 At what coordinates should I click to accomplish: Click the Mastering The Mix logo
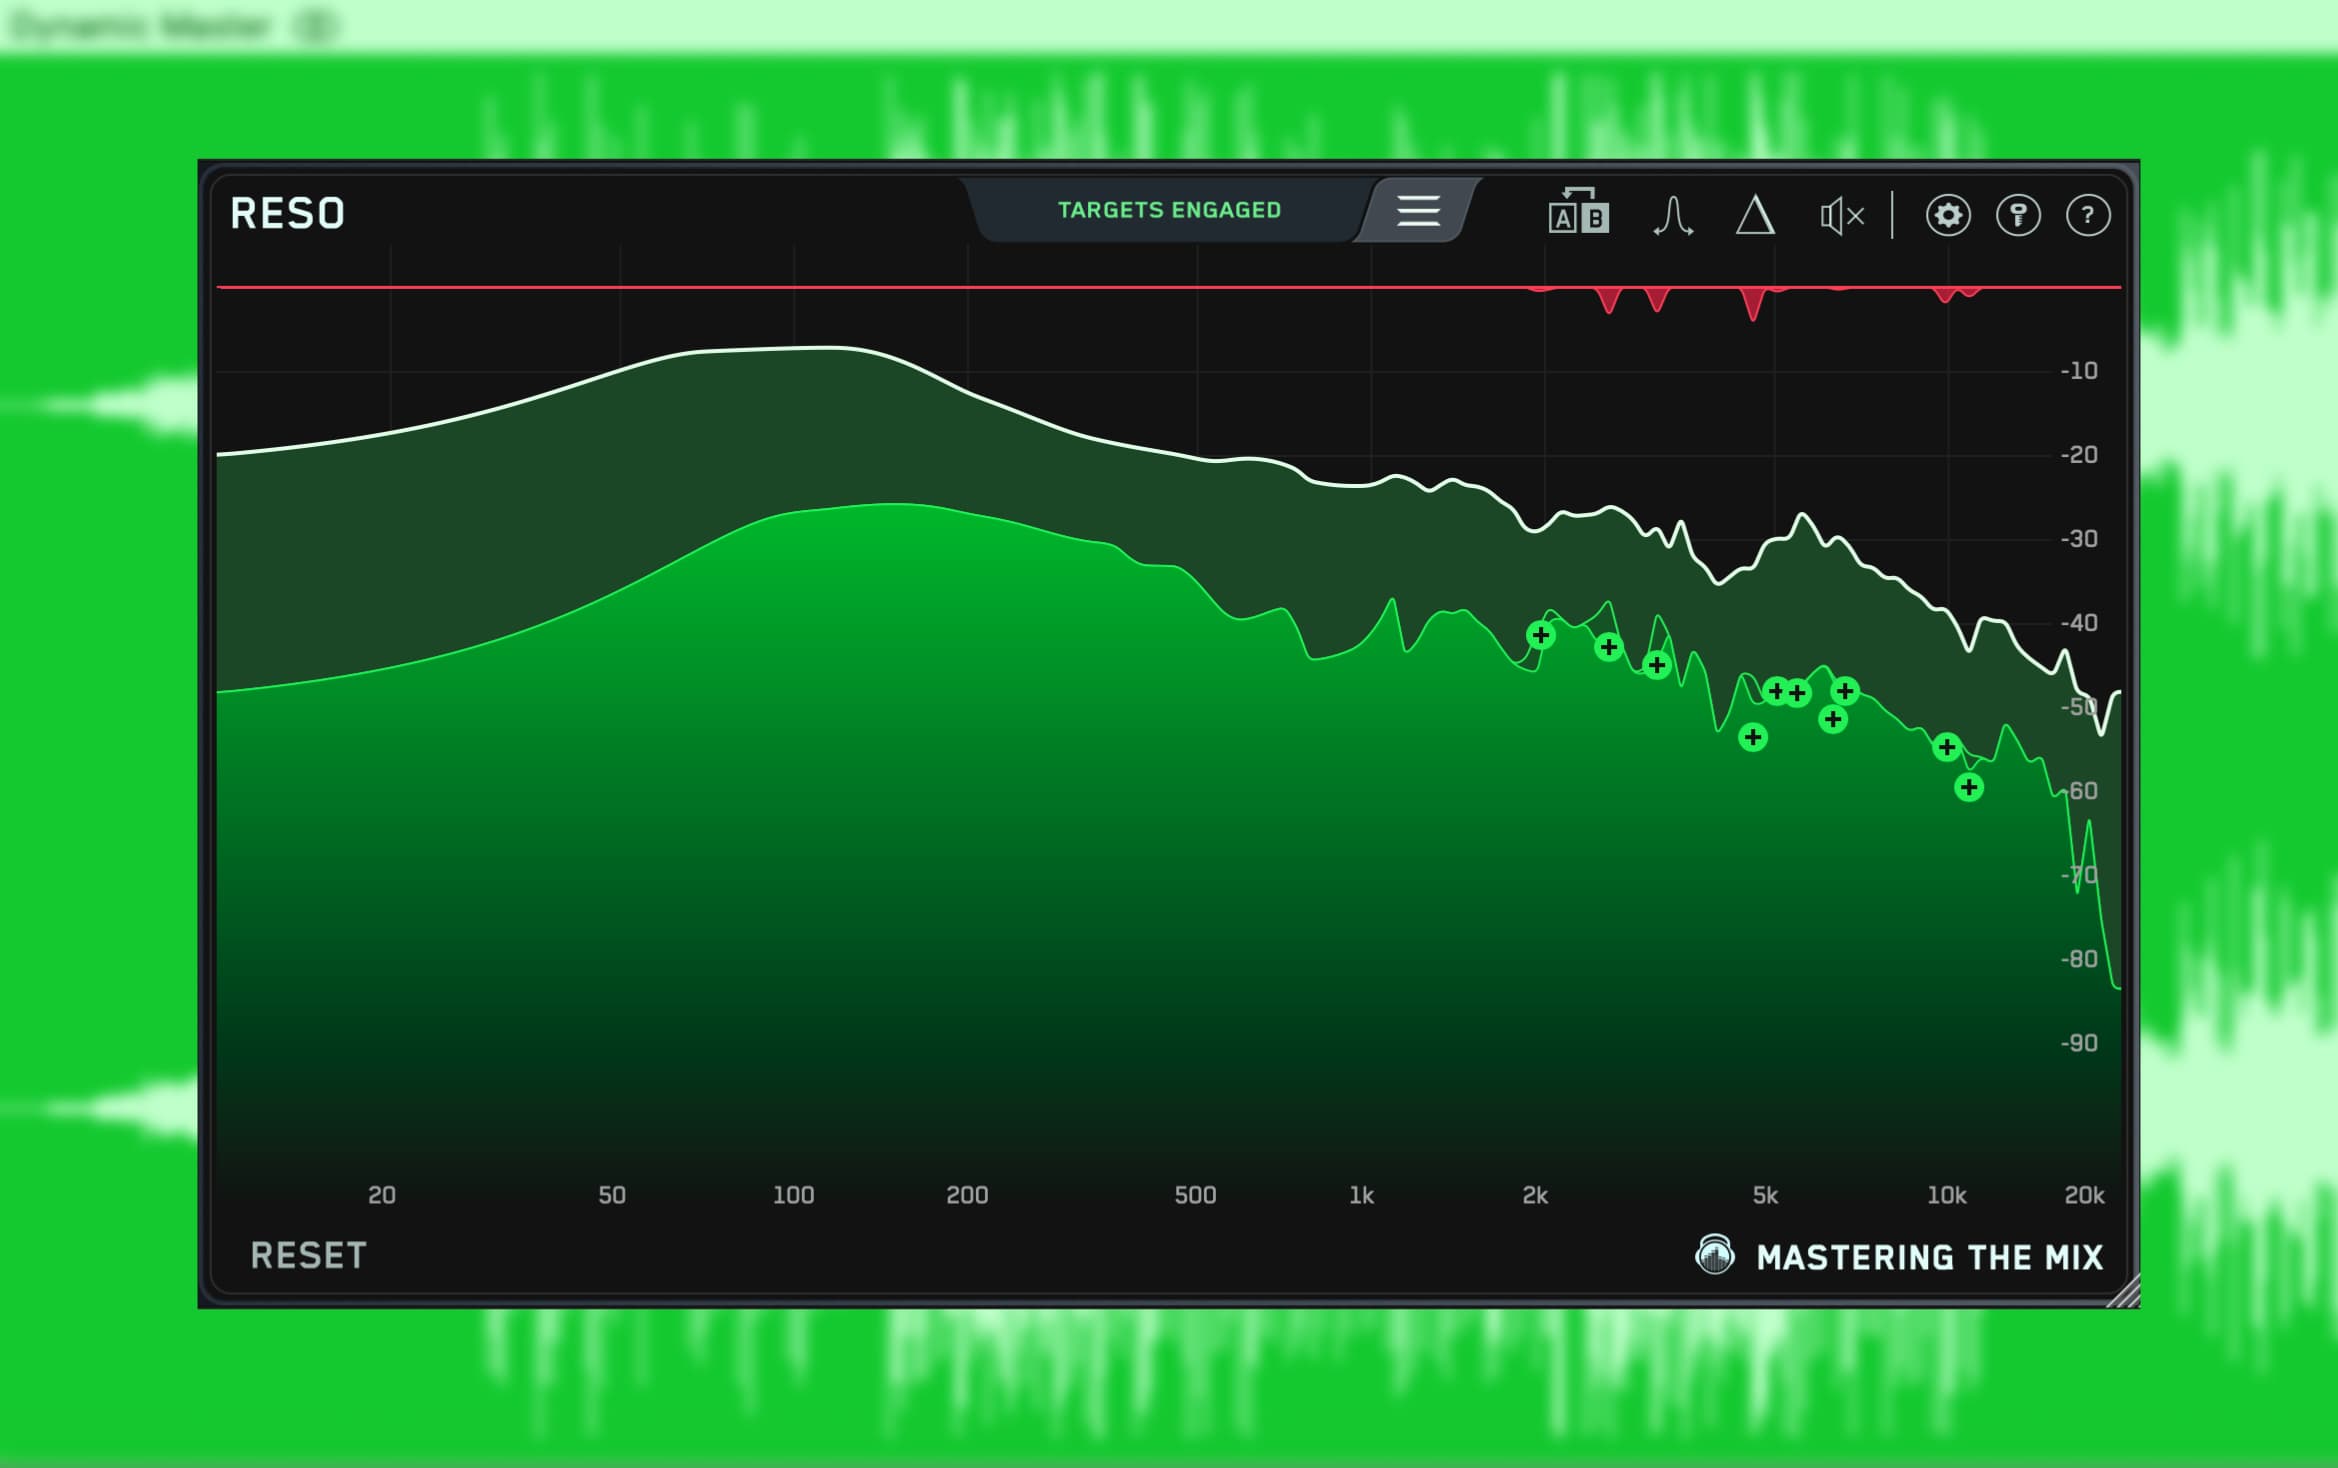pos(1899,1256)
